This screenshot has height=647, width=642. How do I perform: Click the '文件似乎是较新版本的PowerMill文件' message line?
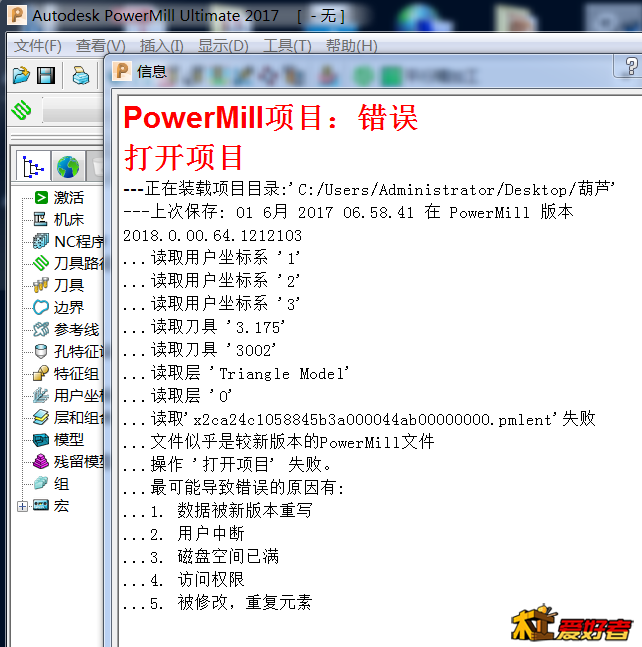pyautogui.click(x=279, y=442)
